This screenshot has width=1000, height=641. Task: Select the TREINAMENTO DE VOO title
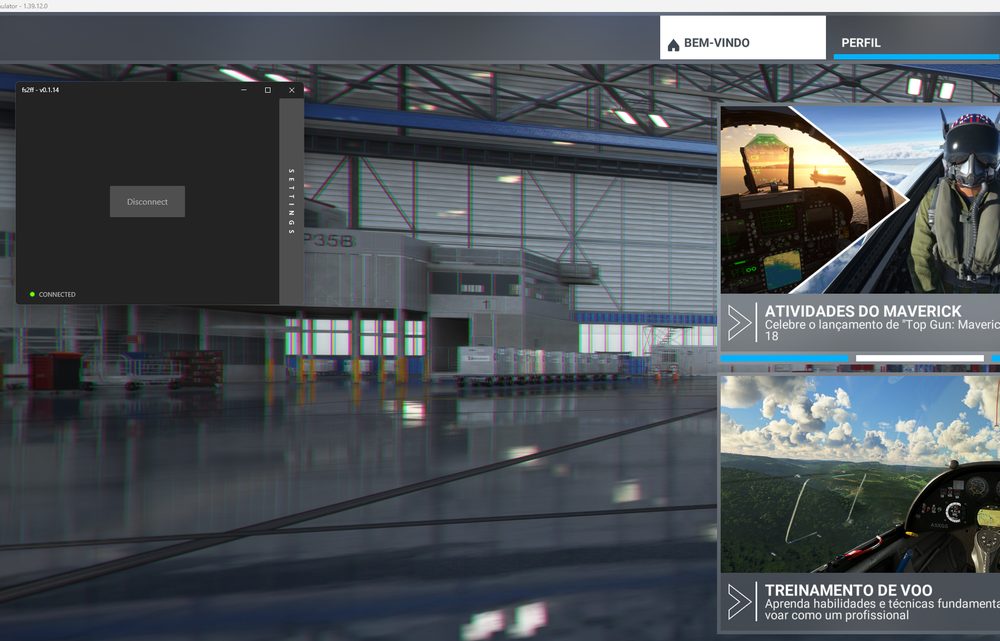[x=848, y=590]
